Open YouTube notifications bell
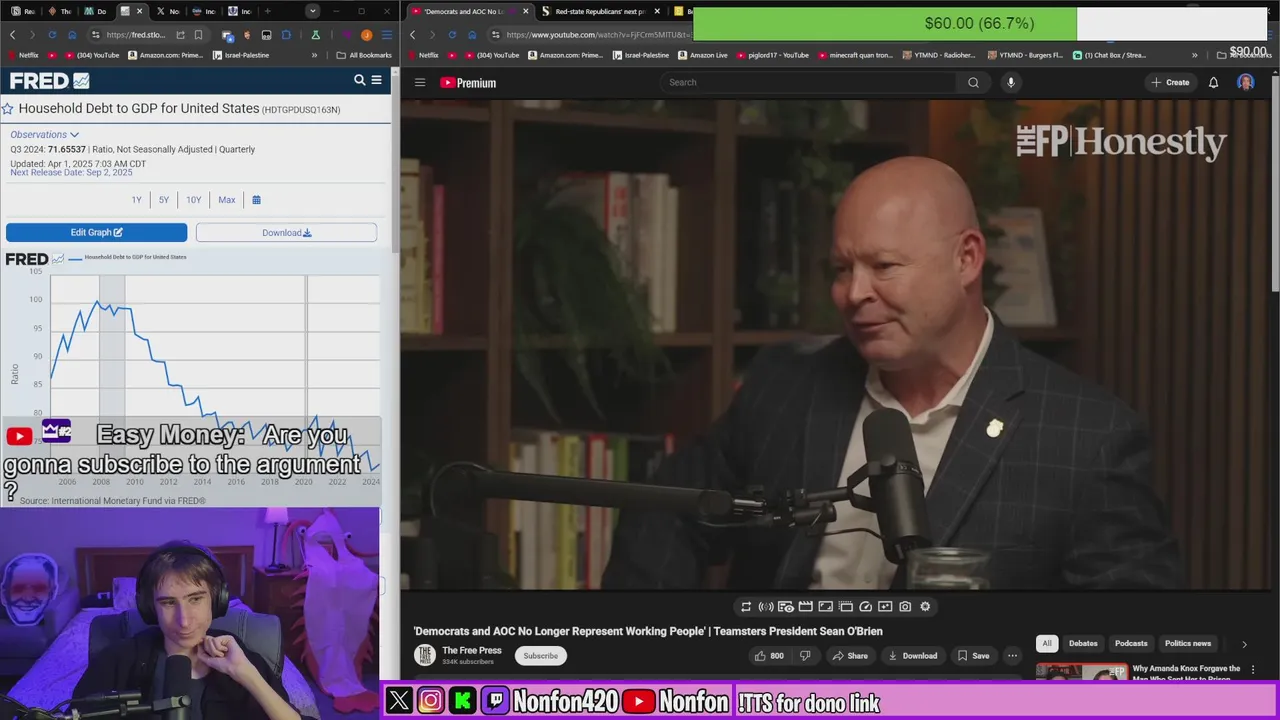Viewport: 1280px width, 720px height. [x=1213, y=82]
